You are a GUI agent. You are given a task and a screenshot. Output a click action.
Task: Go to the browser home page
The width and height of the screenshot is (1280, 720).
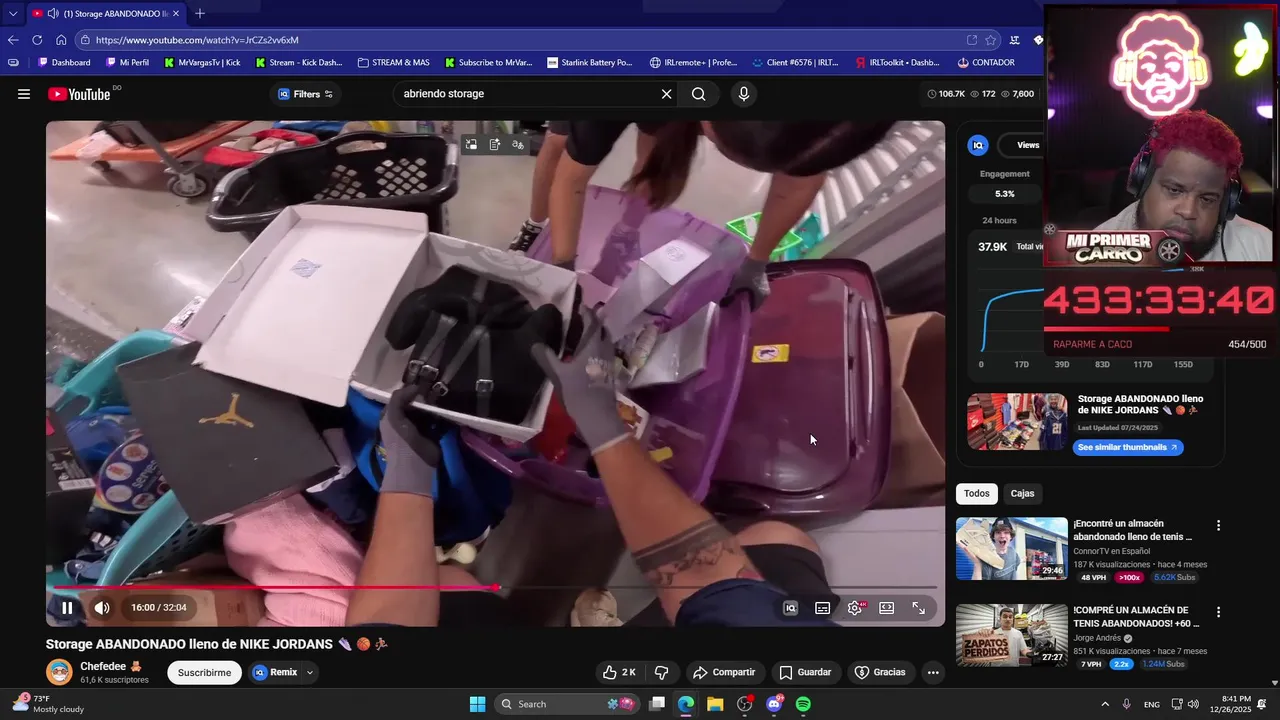point(61,40)
